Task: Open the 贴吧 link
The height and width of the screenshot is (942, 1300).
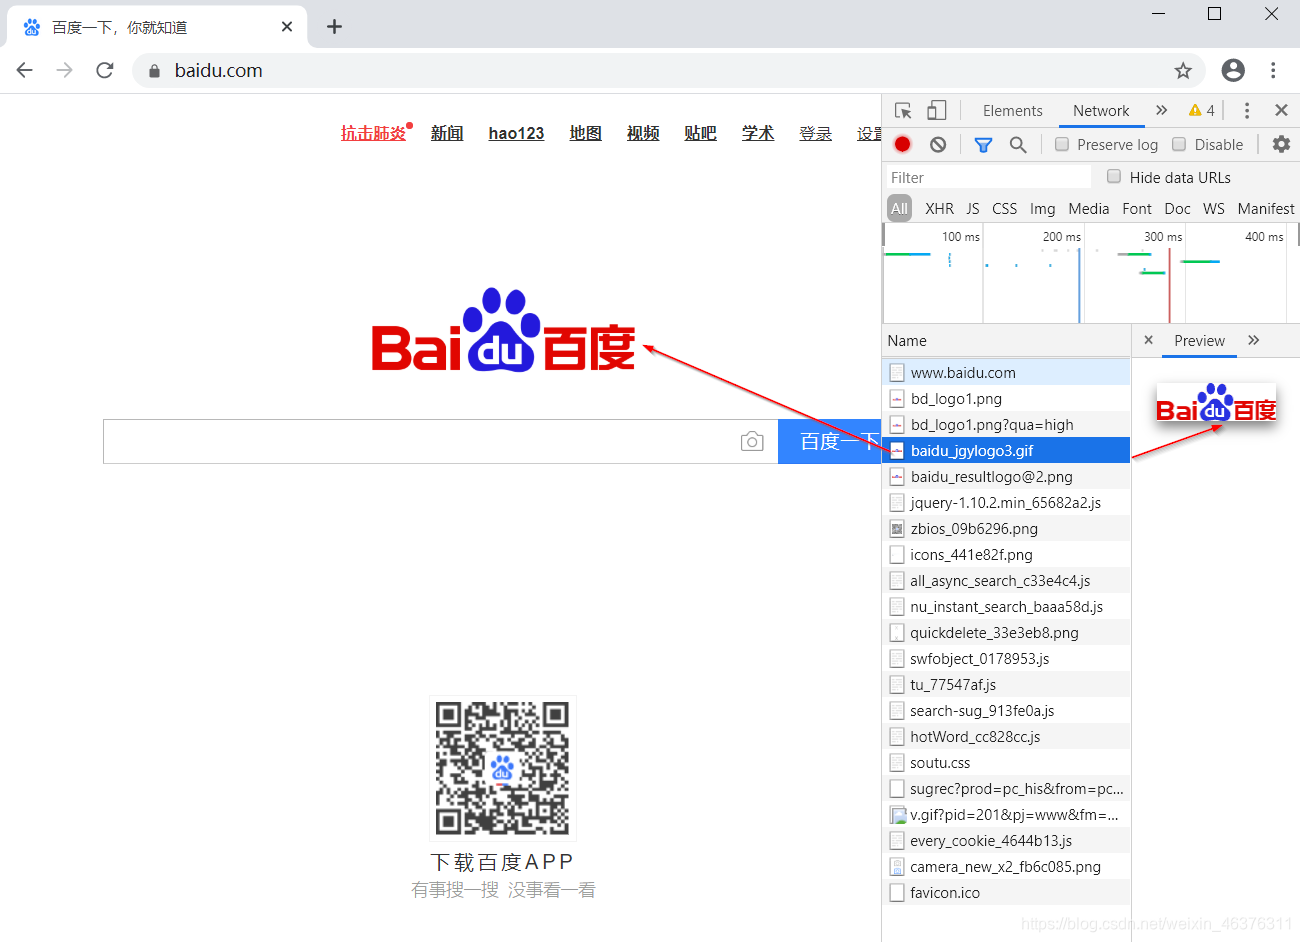Action: pos(700,133)
